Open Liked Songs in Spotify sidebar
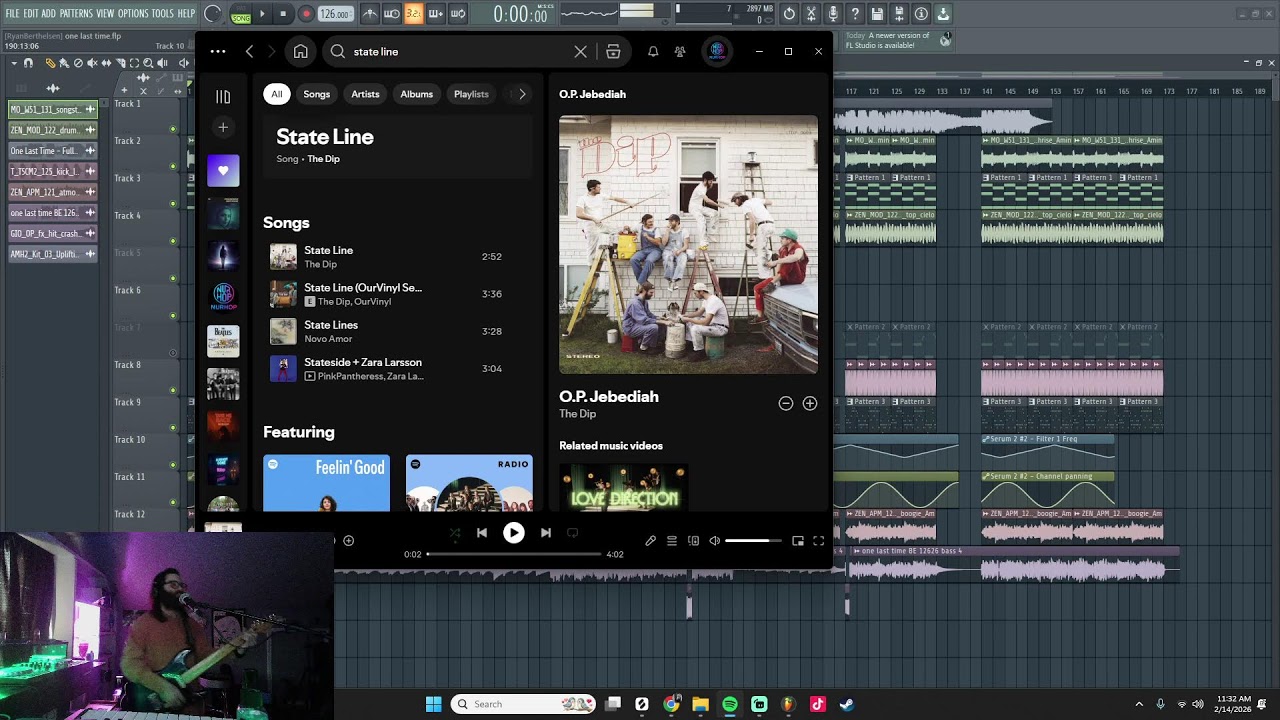 tap(223, 171)
